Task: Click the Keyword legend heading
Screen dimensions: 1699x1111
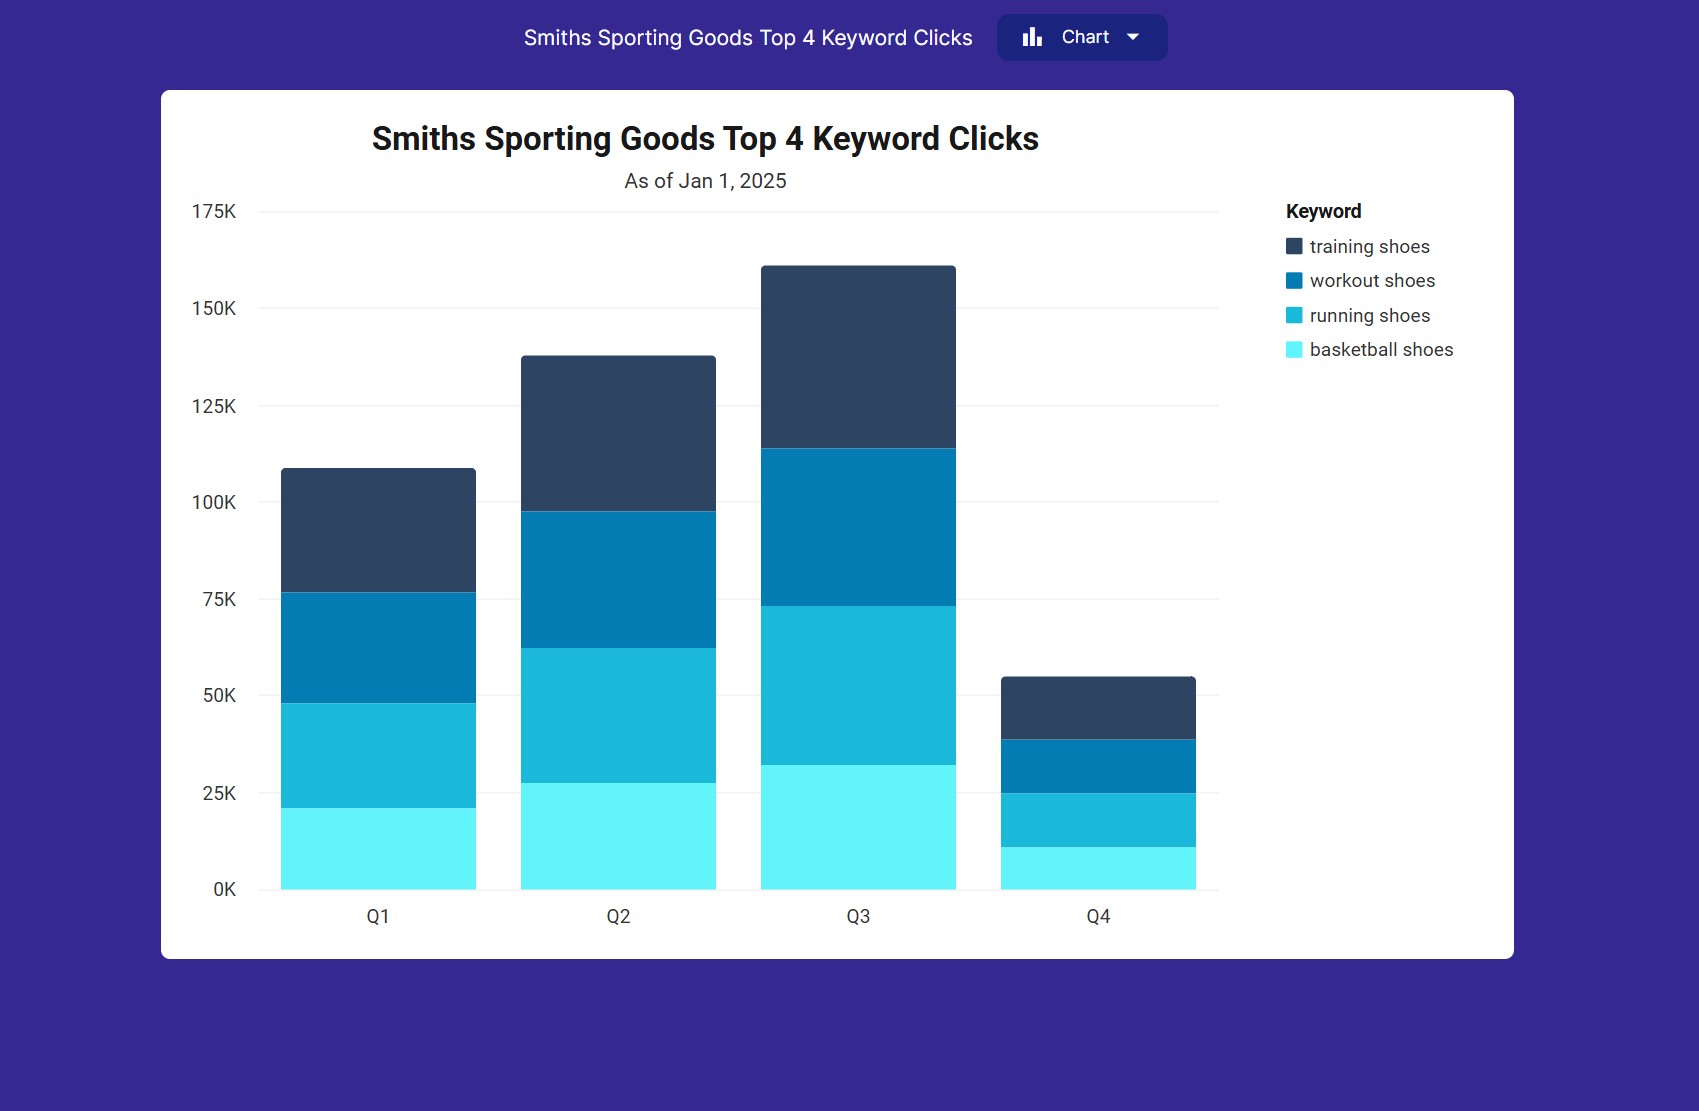Action: tap(1323, 211)
